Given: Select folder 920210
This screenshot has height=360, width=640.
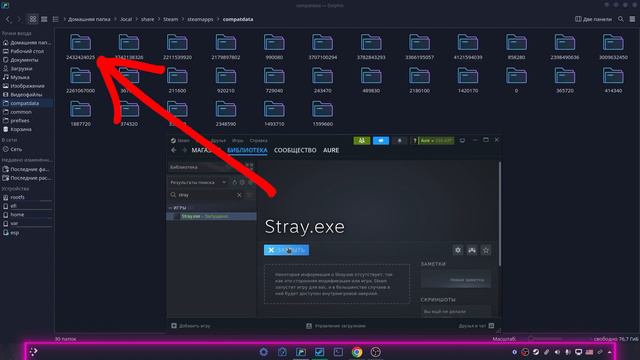Looking at the screenshot, I should 226,80.
